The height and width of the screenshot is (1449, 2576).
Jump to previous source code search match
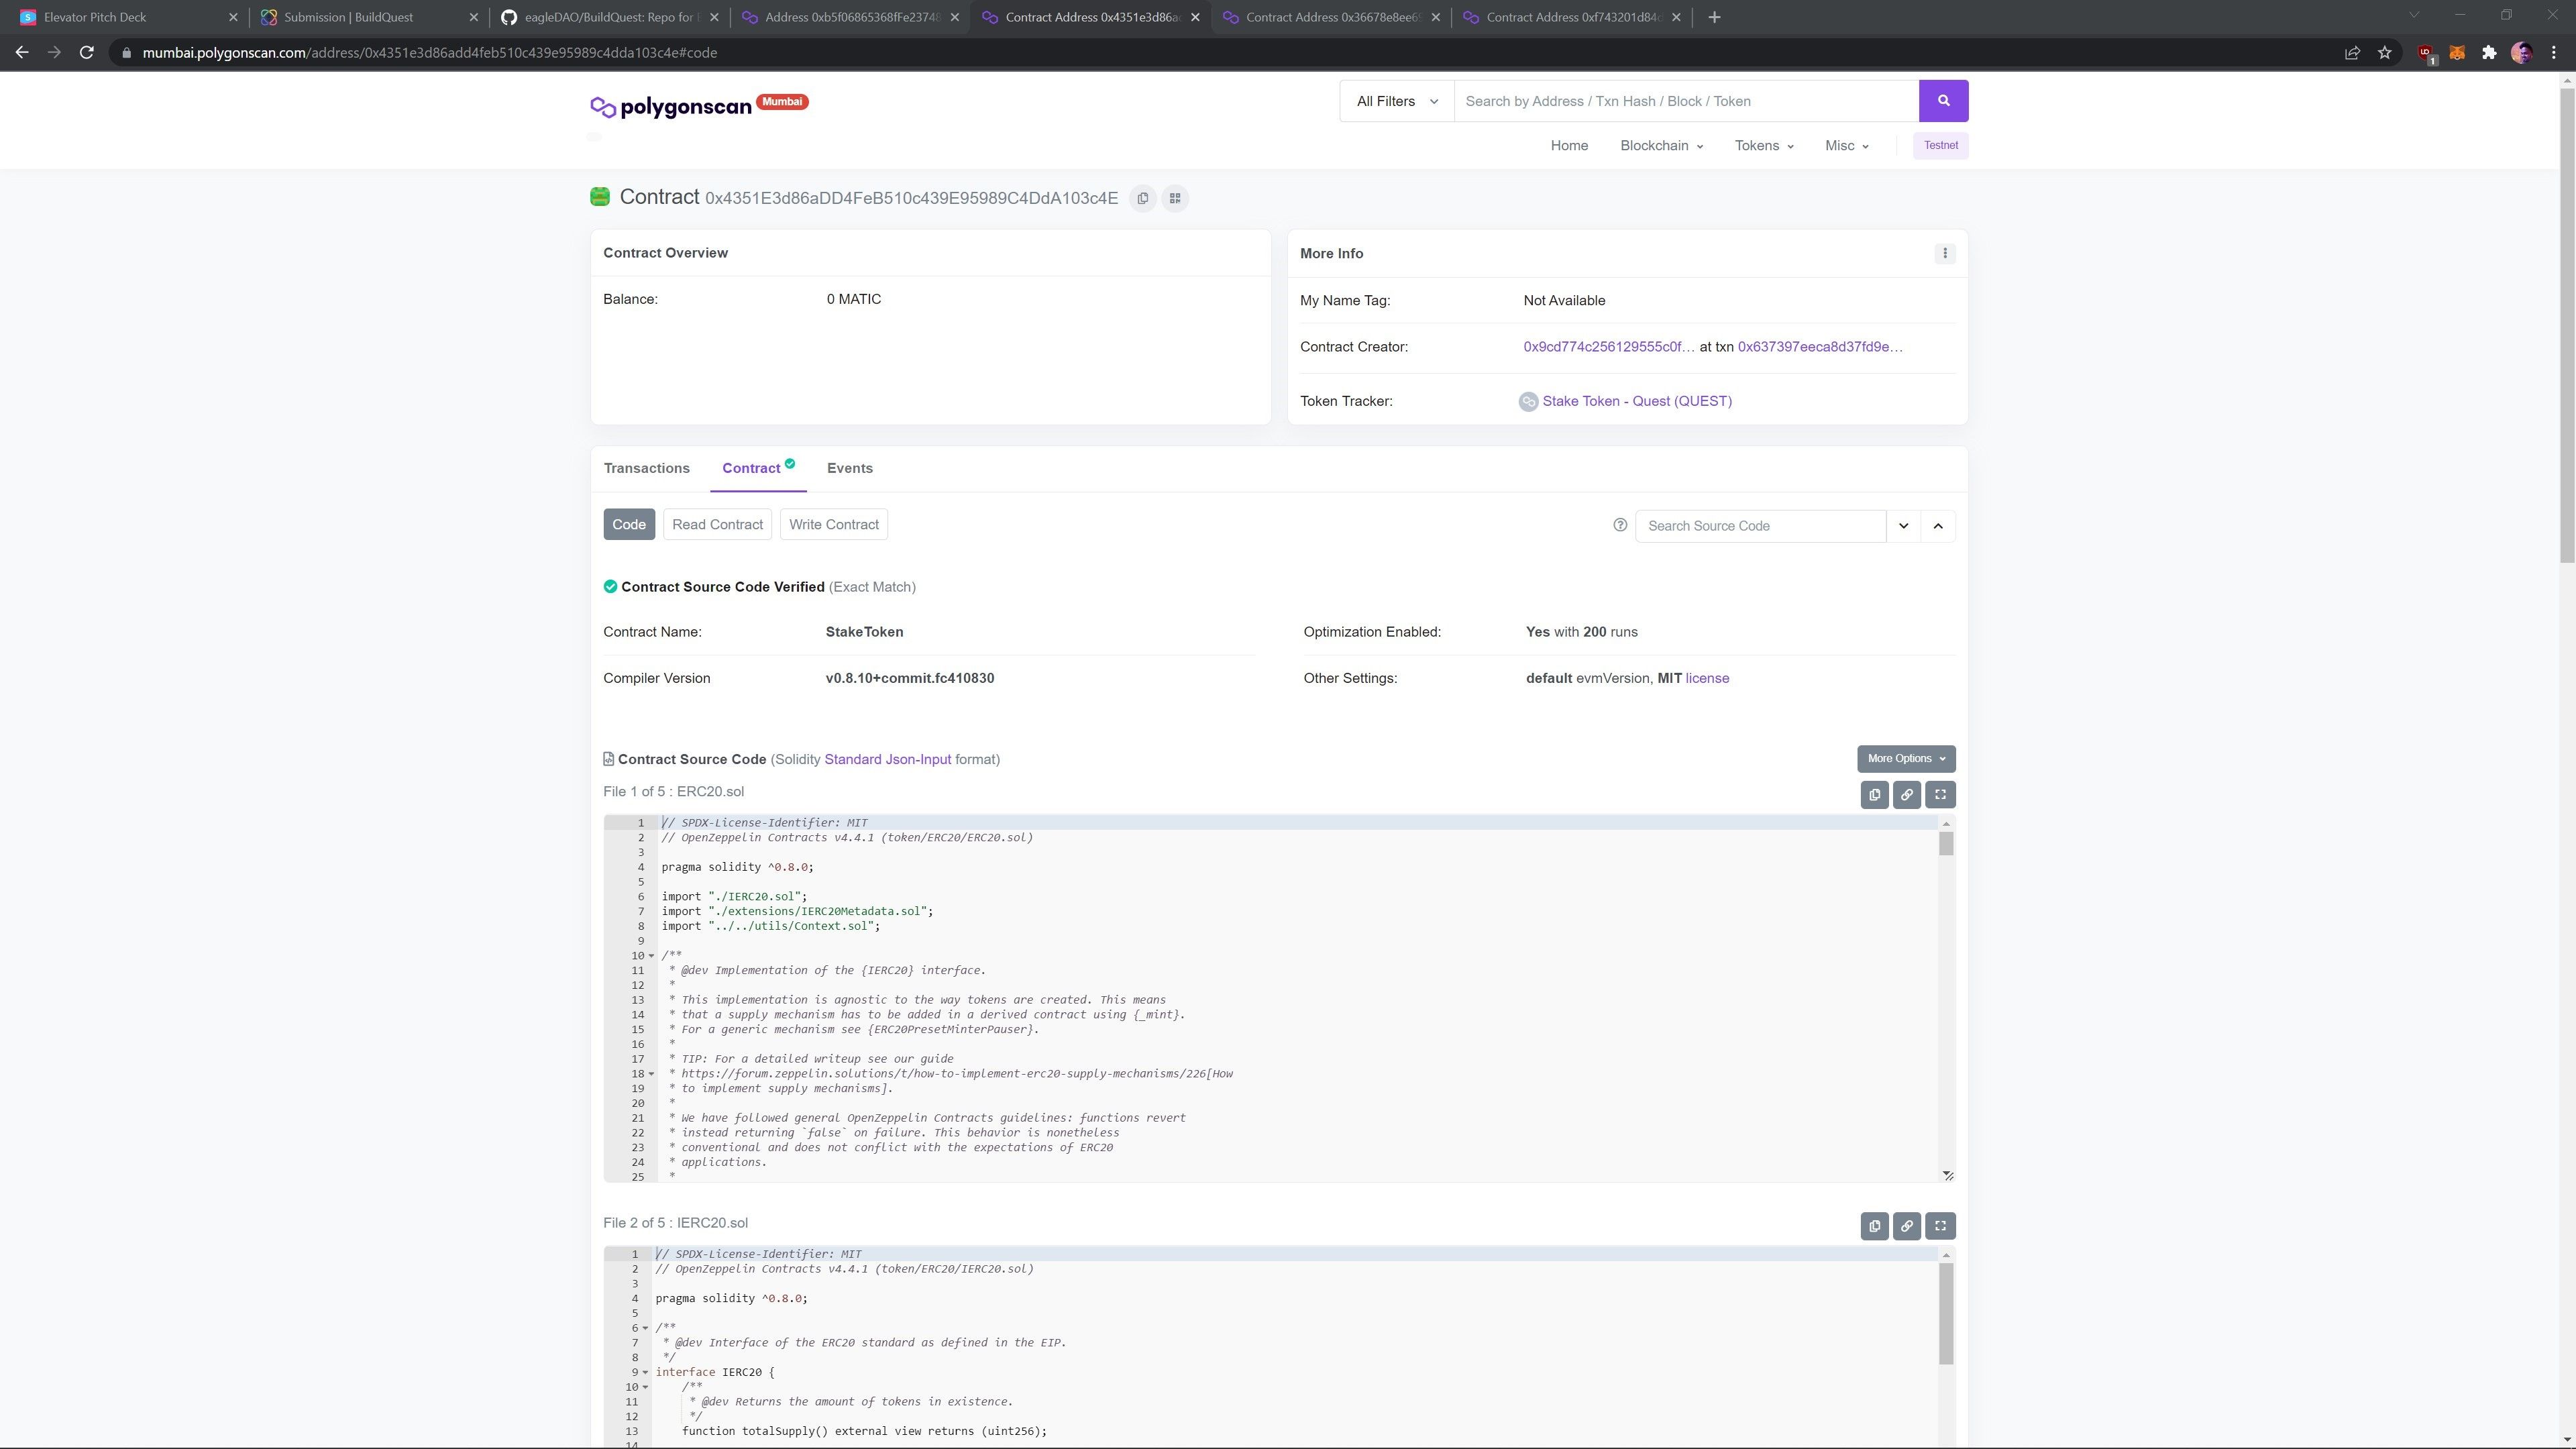[x=1938, y=526]
